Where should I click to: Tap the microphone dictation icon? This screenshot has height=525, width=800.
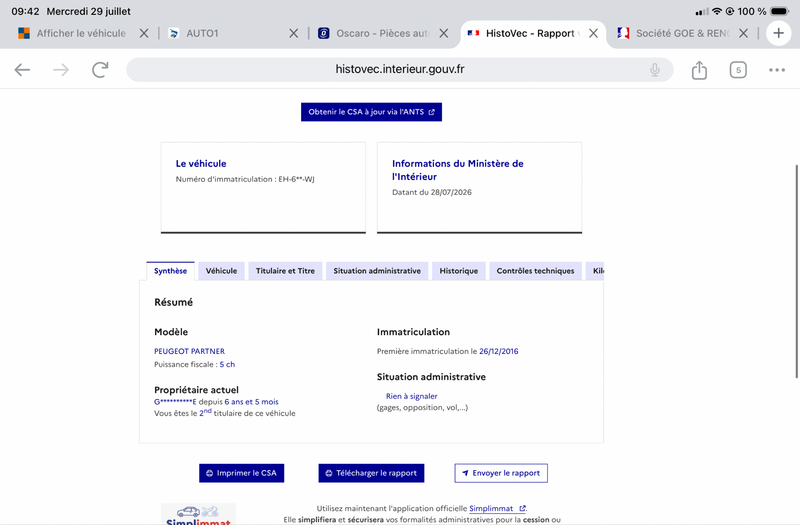(x=655, y=70)
